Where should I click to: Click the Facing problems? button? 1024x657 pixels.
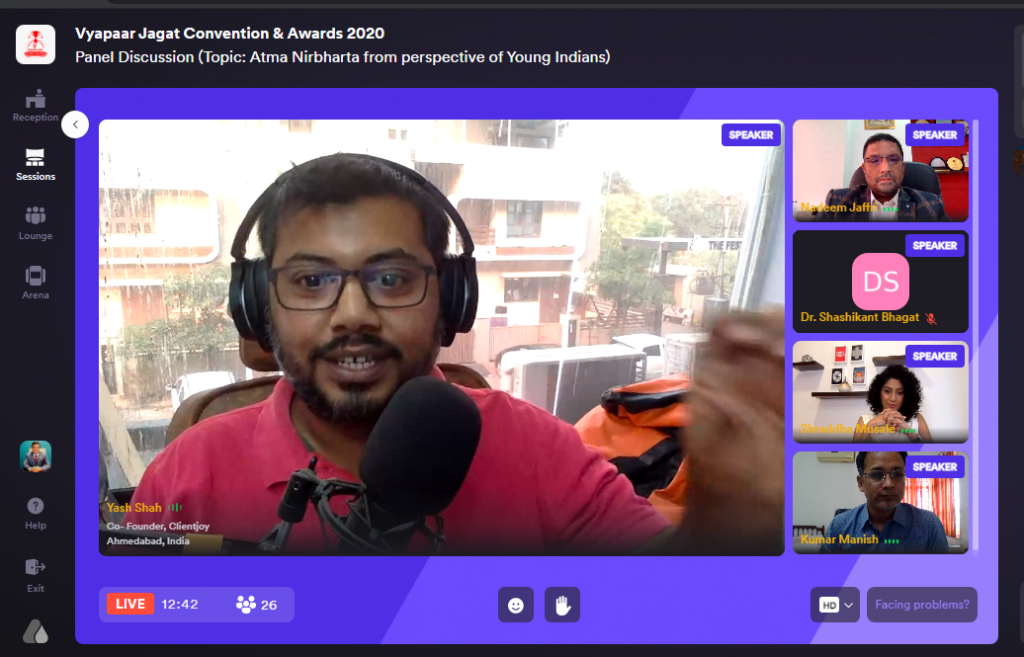point(922,605)
